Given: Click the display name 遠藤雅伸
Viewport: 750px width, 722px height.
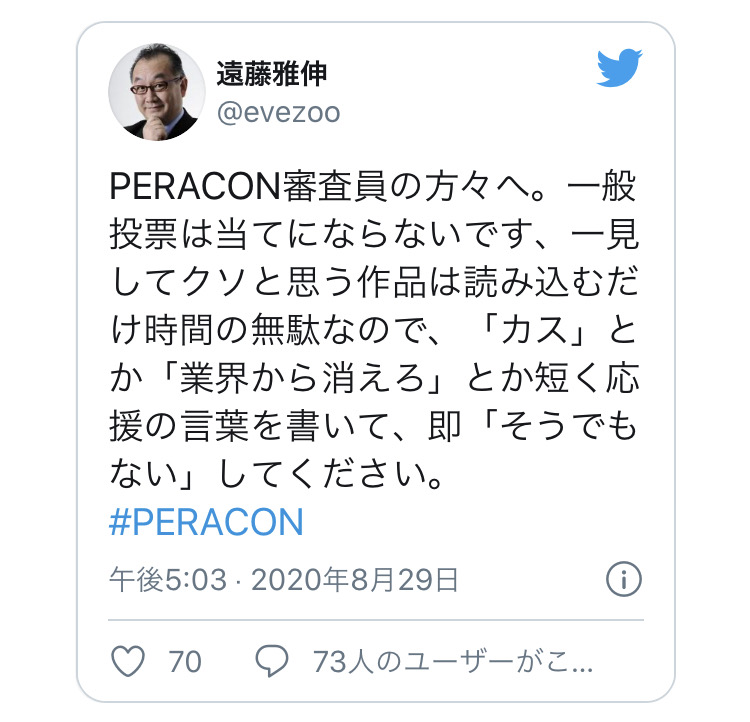Looking at the screenshot, I should click(x=272, y=74).
